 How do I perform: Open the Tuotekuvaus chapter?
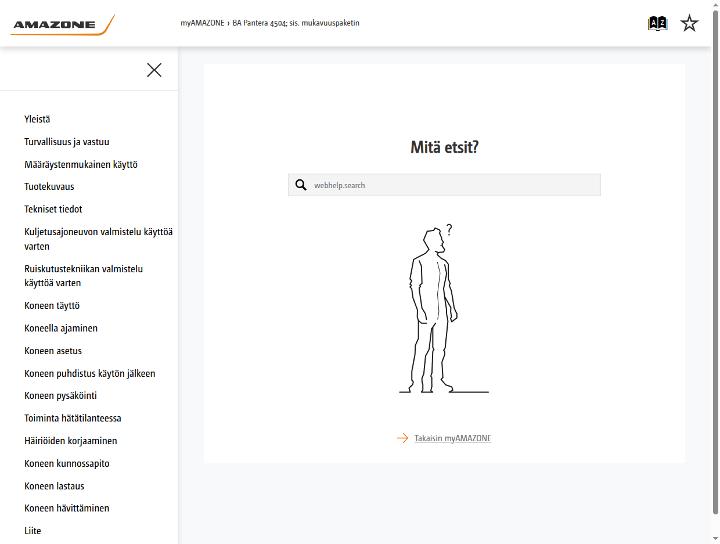pyautogui.click(x=49, y=186)
